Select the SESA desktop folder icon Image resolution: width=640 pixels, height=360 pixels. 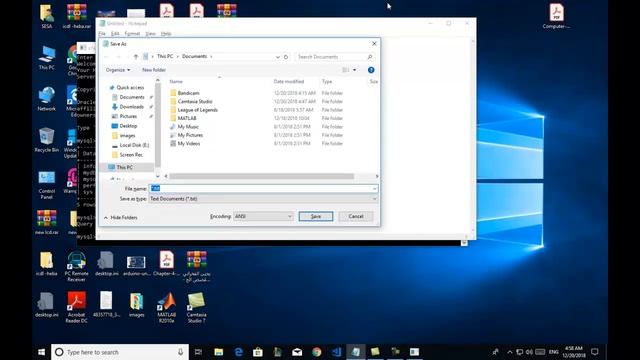[47, 16]
